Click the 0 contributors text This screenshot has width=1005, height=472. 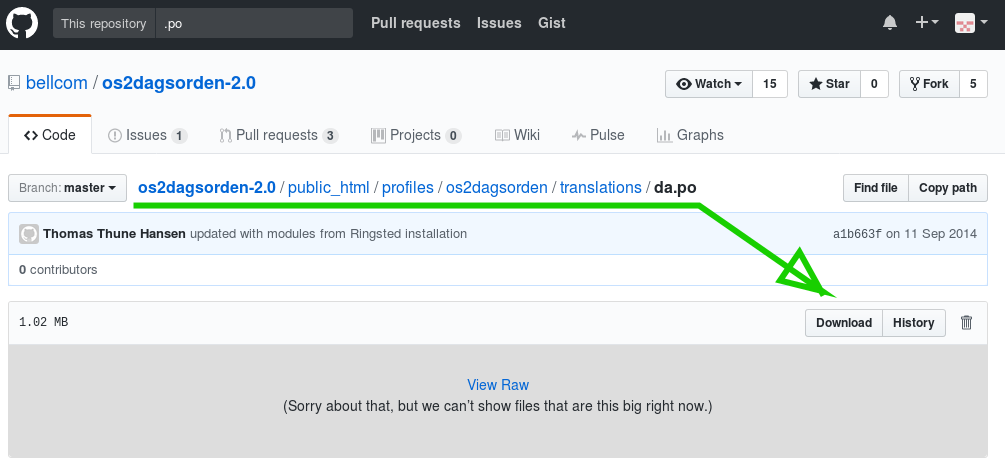pos(58,270)
